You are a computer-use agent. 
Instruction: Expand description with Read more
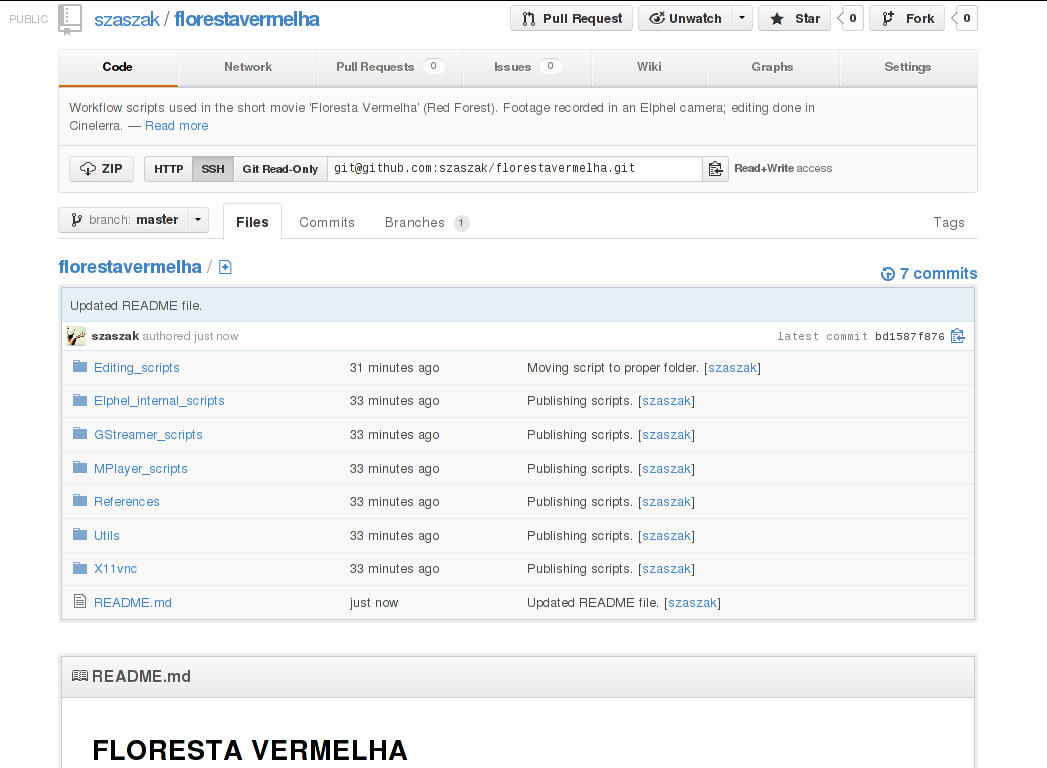pos(176,126)
